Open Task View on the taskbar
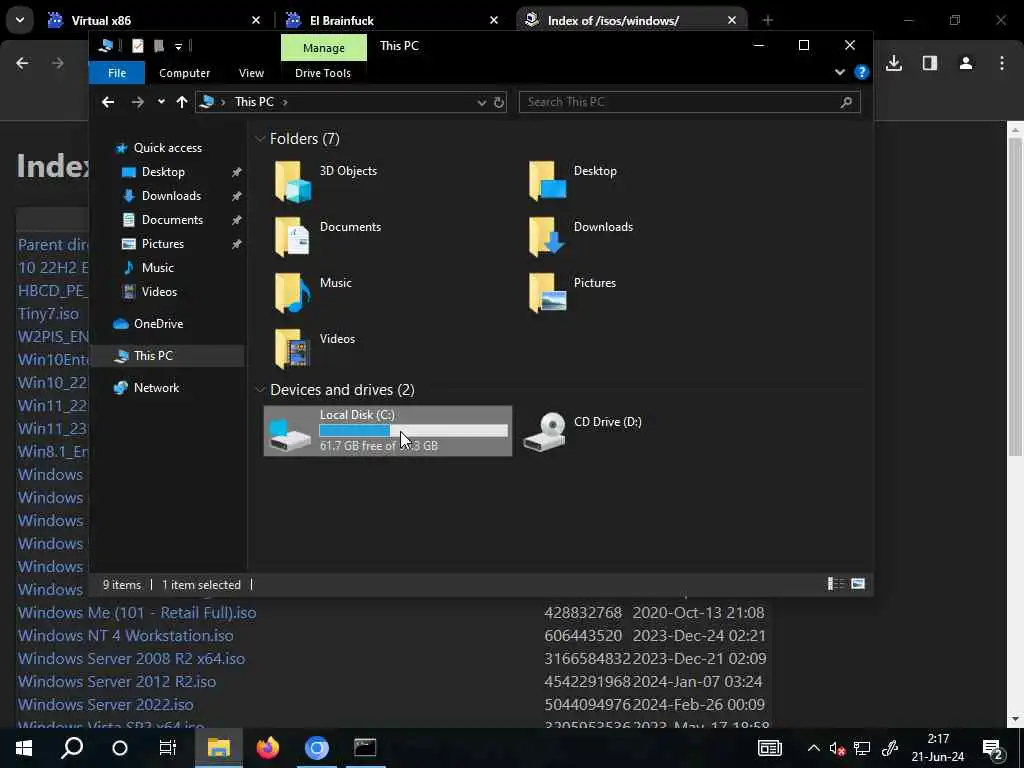This screenshot has width=1024, height=768. tap(168, 748)
